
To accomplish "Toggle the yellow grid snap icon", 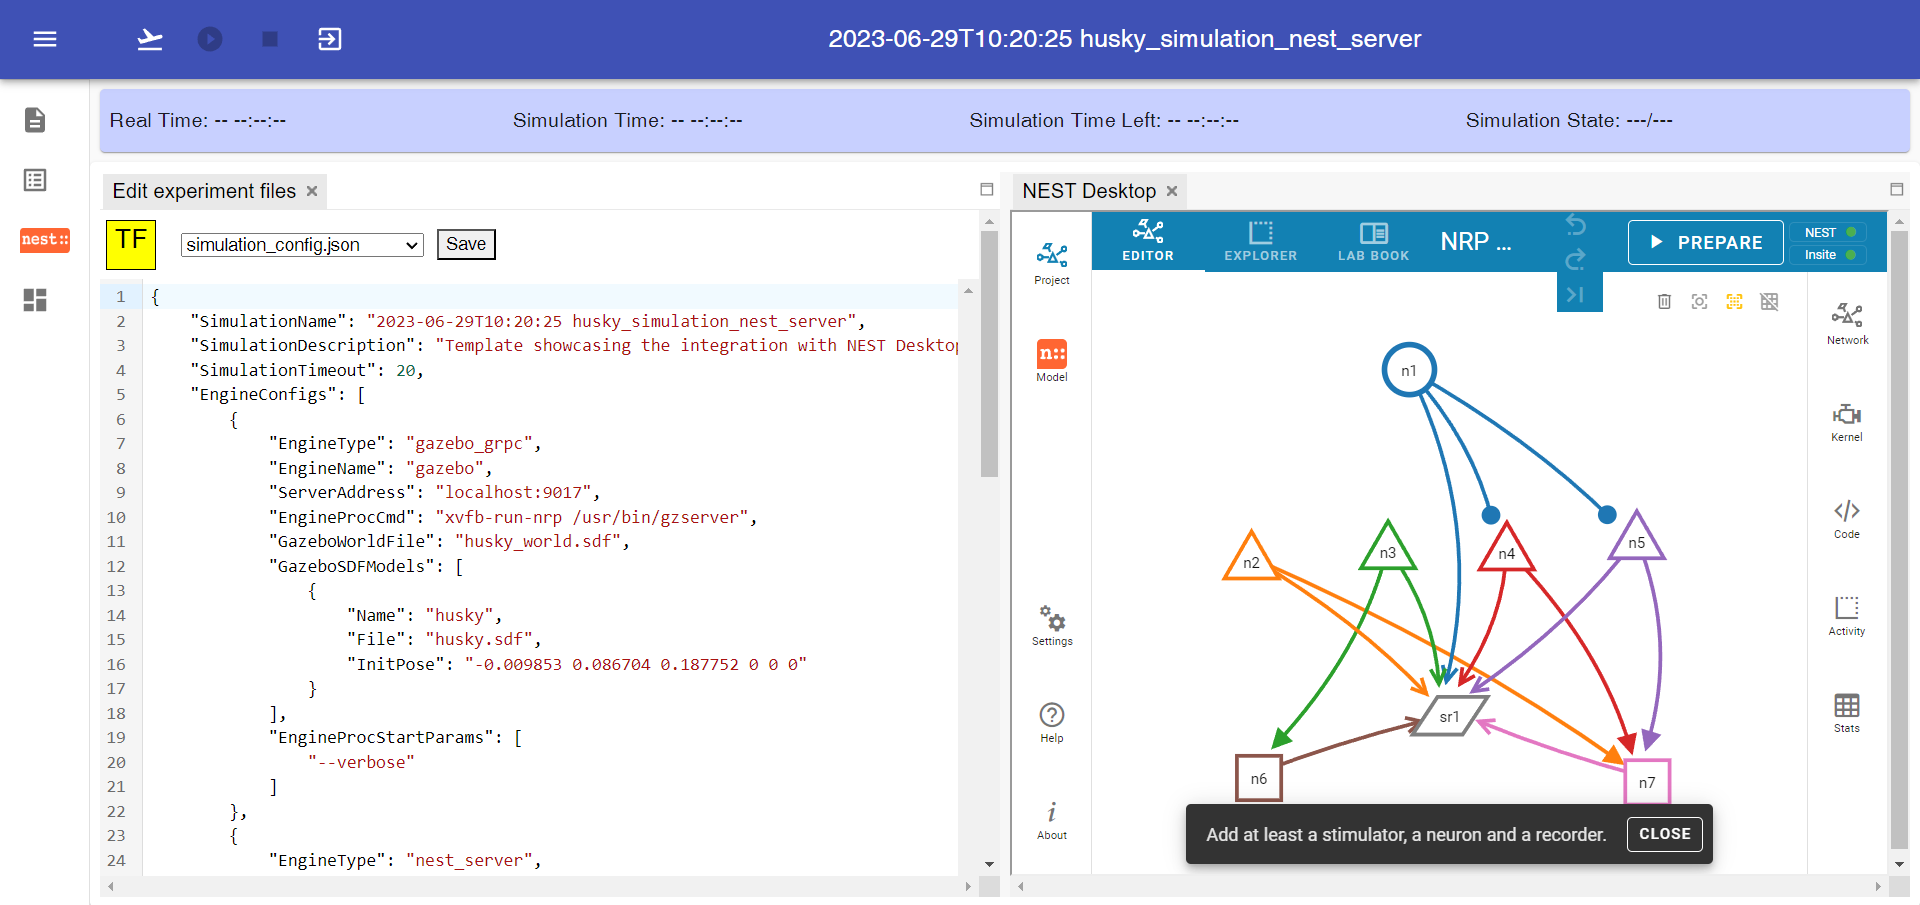I will coord(1734,301).
